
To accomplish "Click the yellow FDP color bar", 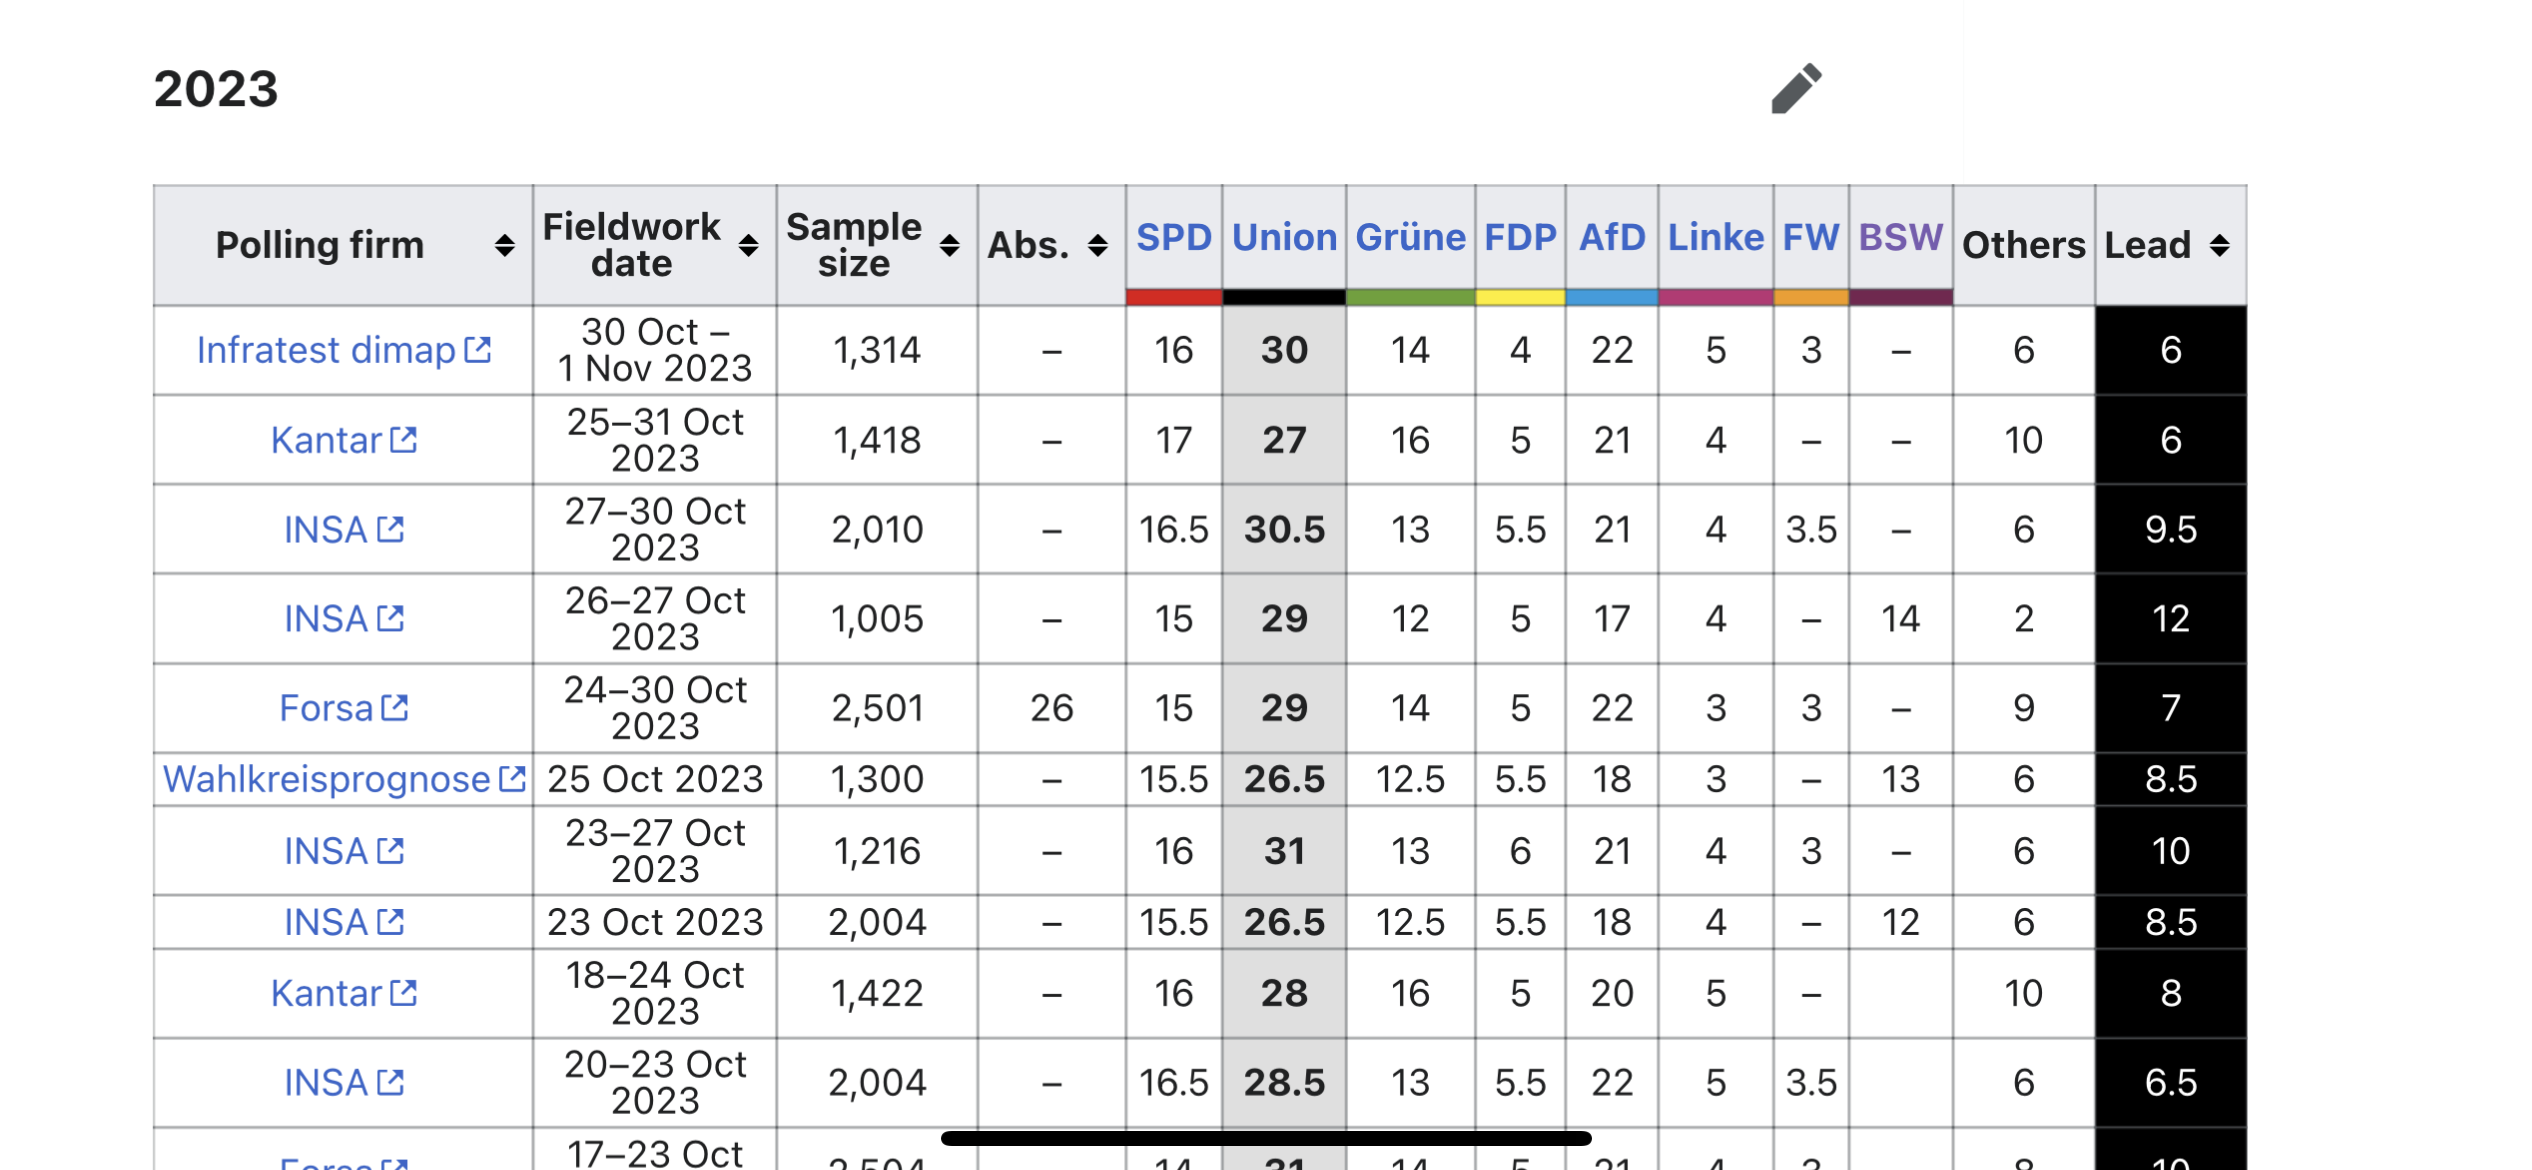I will [1520, 297].
